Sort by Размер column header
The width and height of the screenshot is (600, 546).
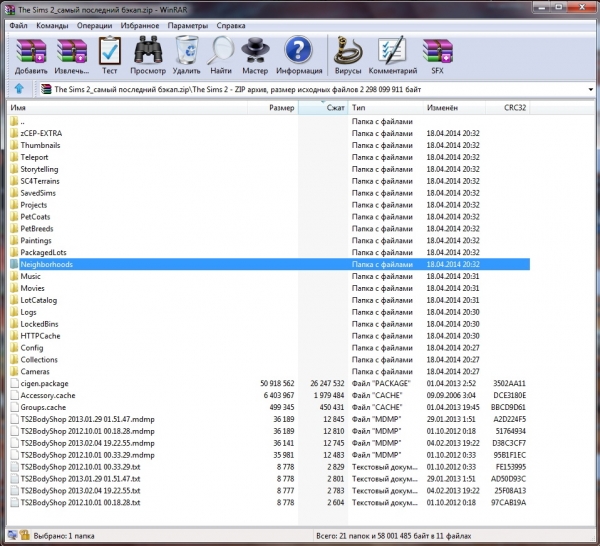272,108
